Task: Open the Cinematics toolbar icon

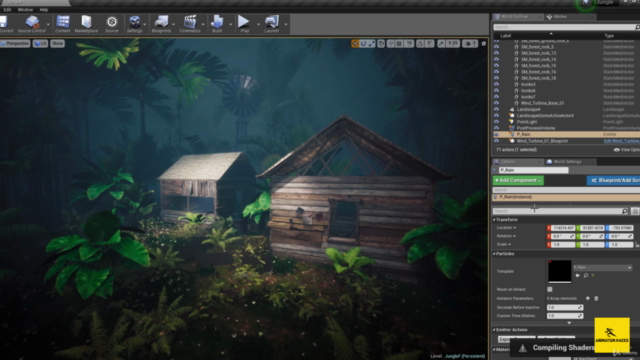Action: (190, 24)
